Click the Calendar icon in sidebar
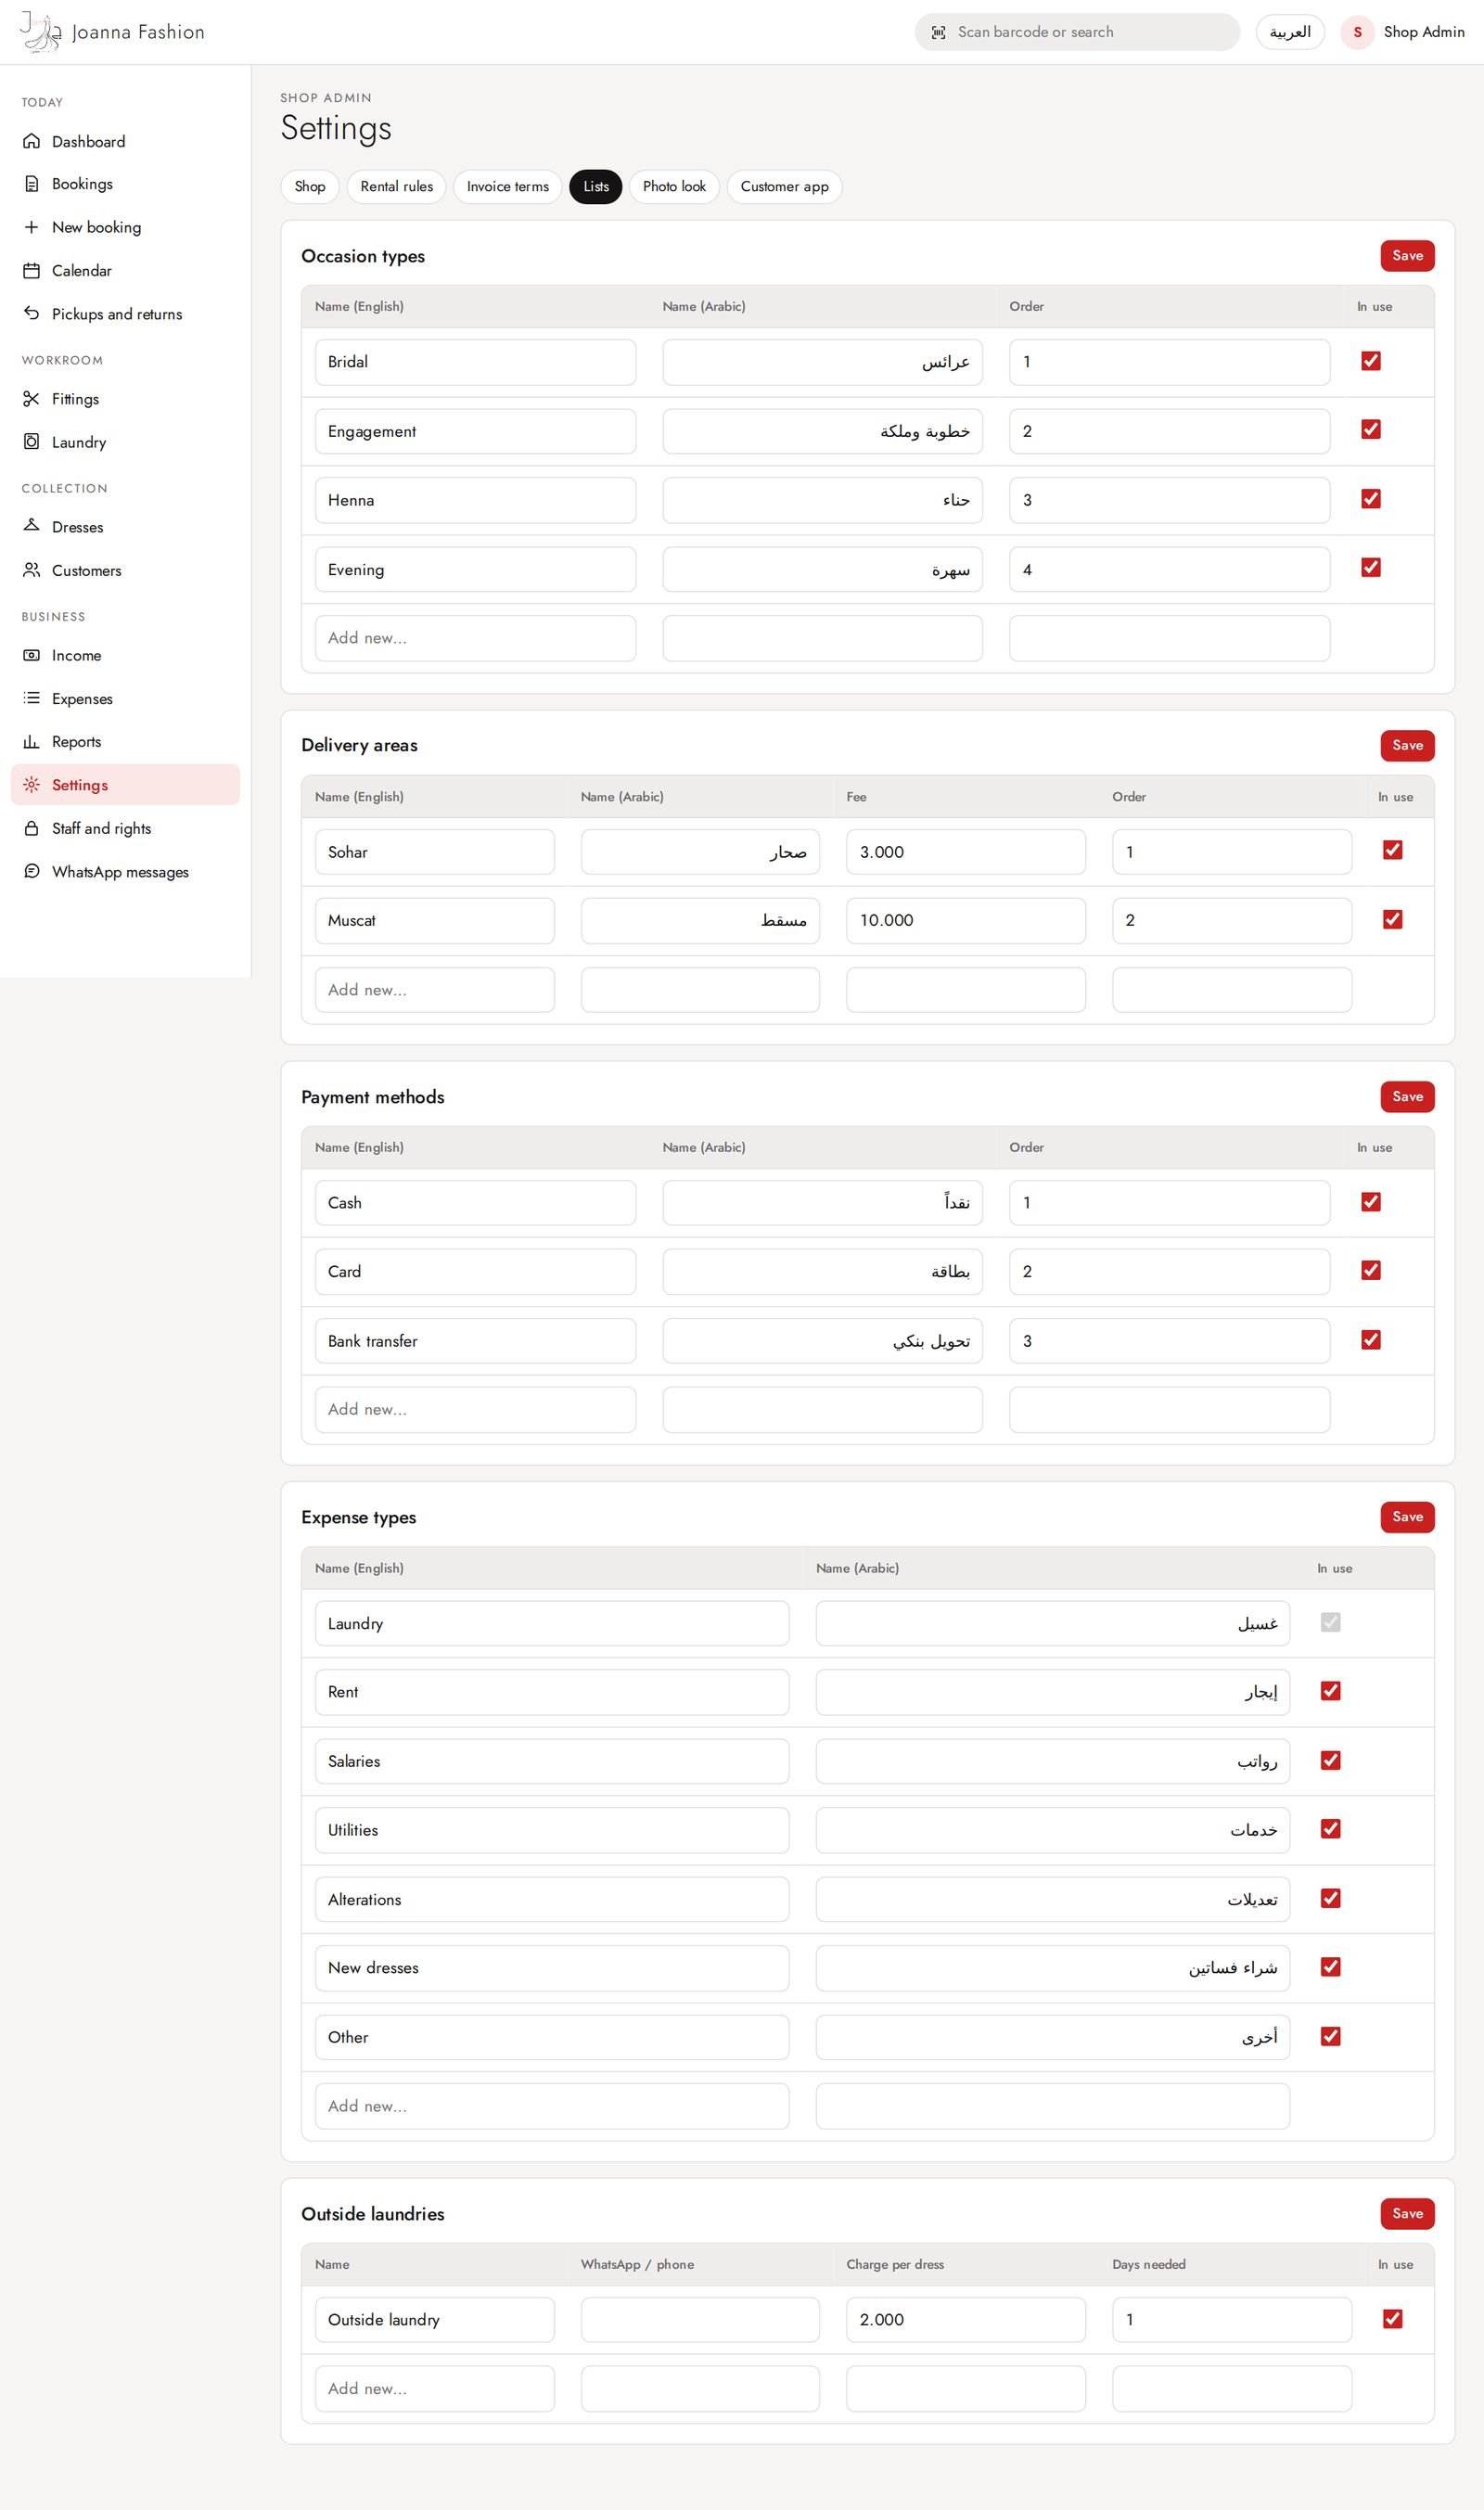Screen dimensions: 1484x2510 (x=32, y=270)
